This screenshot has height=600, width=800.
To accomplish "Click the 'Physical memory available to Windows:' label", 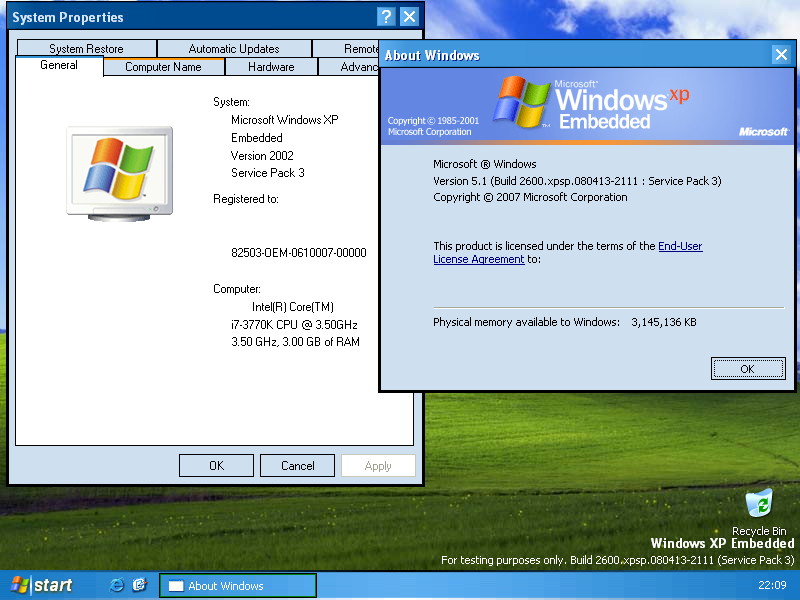I will 527,322.
